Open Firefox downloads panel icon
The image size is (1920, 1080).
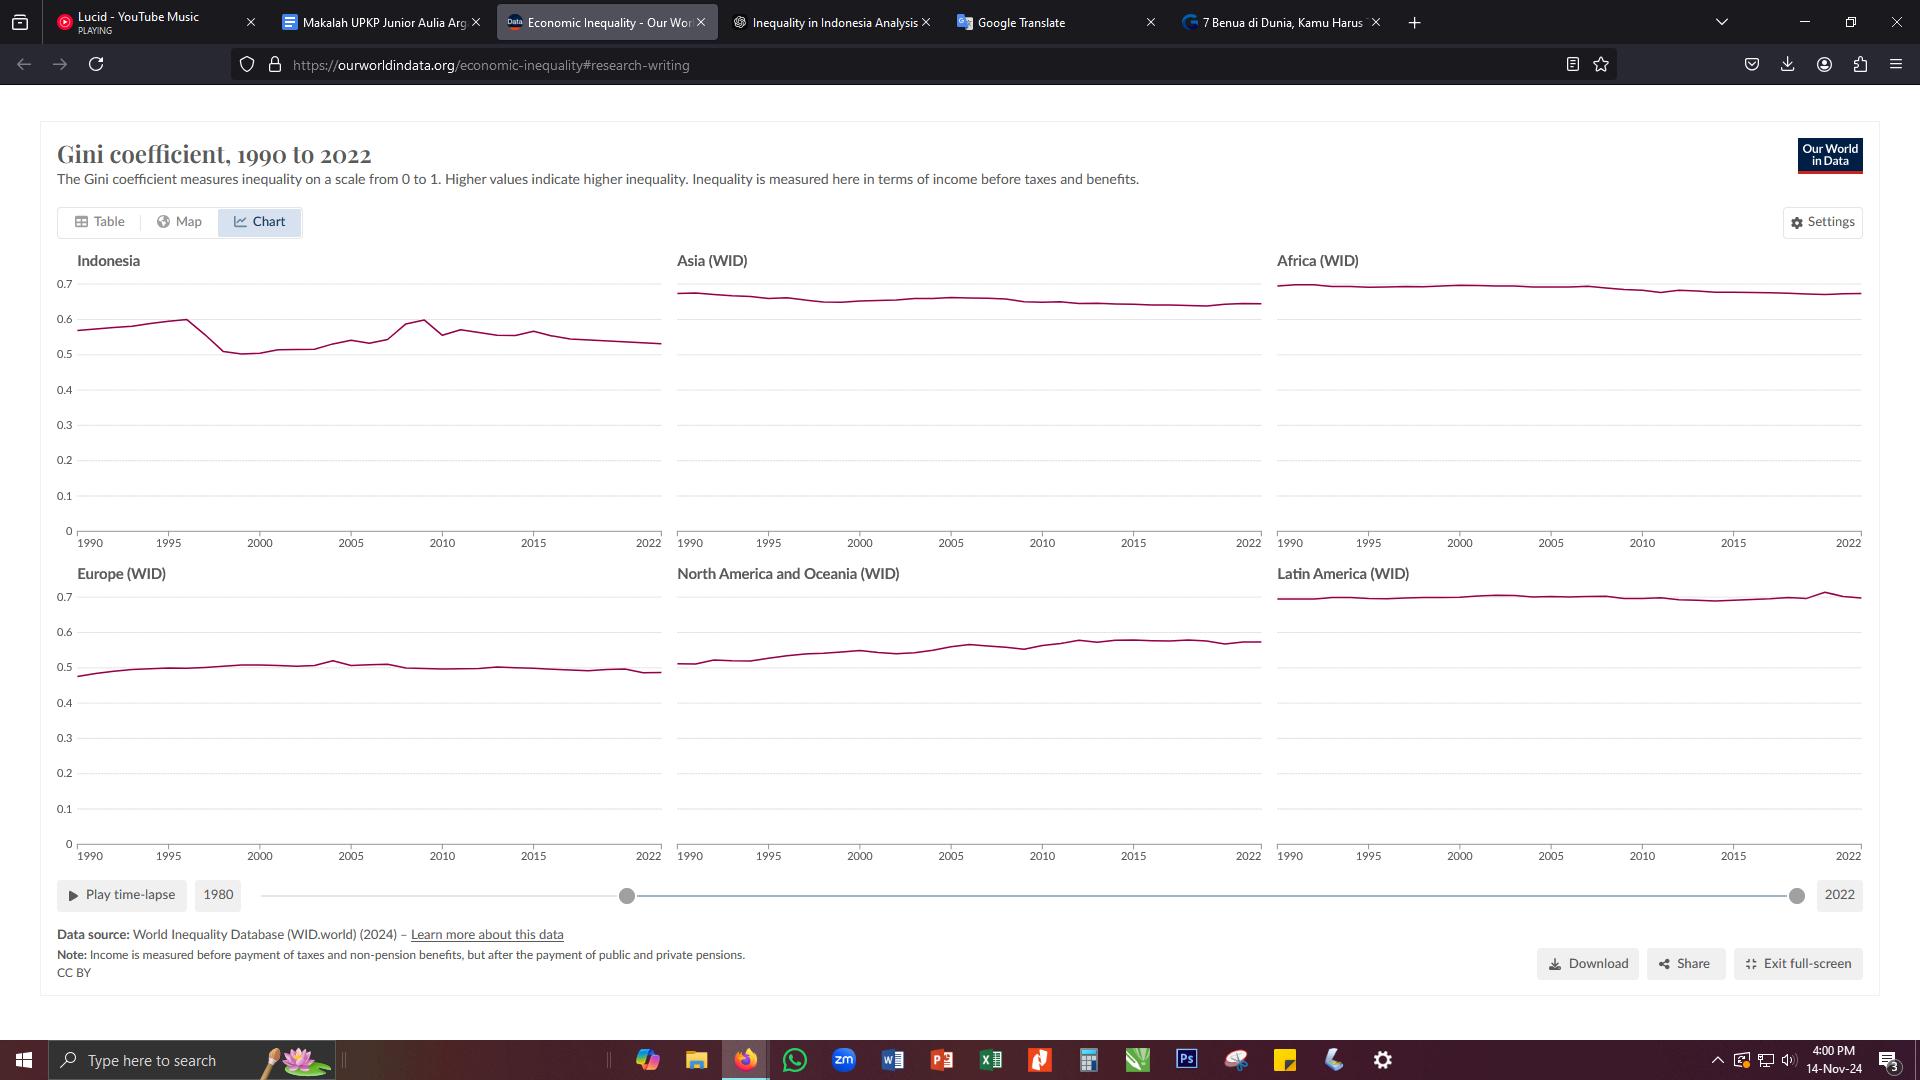pyautogui.click(x=1788, y=65)
